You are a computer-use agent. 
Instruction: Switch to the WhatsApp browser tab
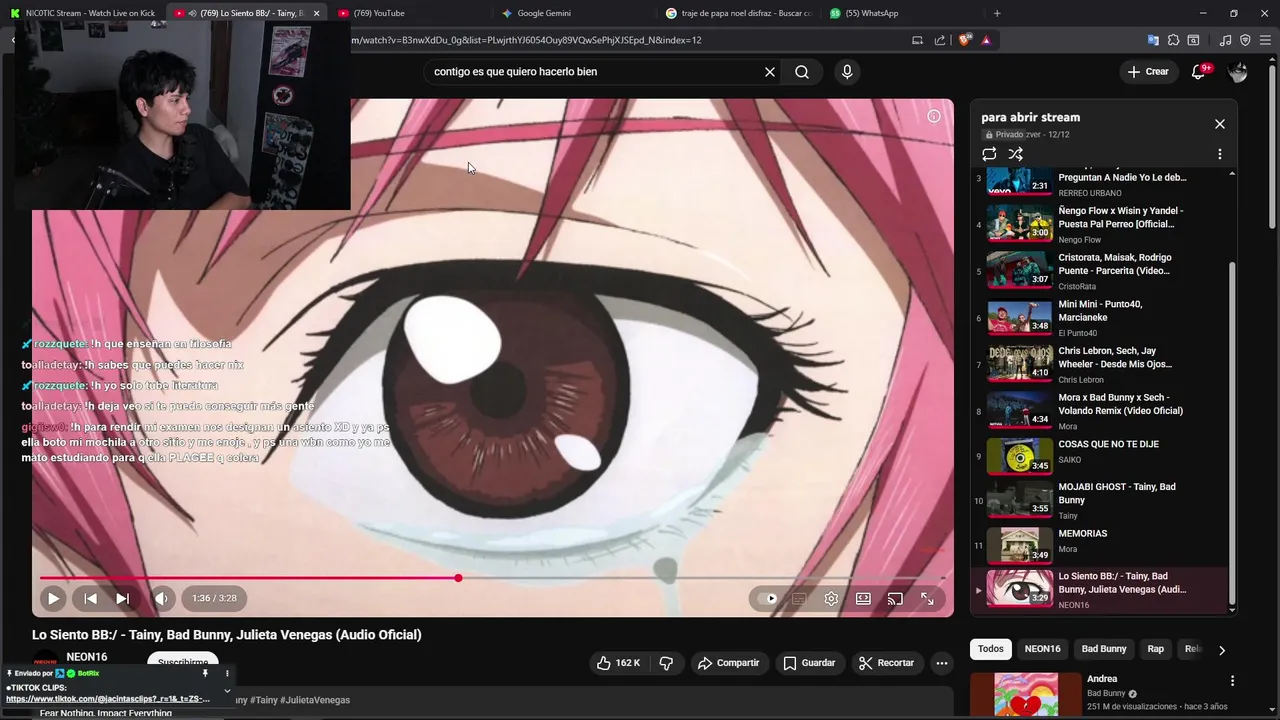872,13
